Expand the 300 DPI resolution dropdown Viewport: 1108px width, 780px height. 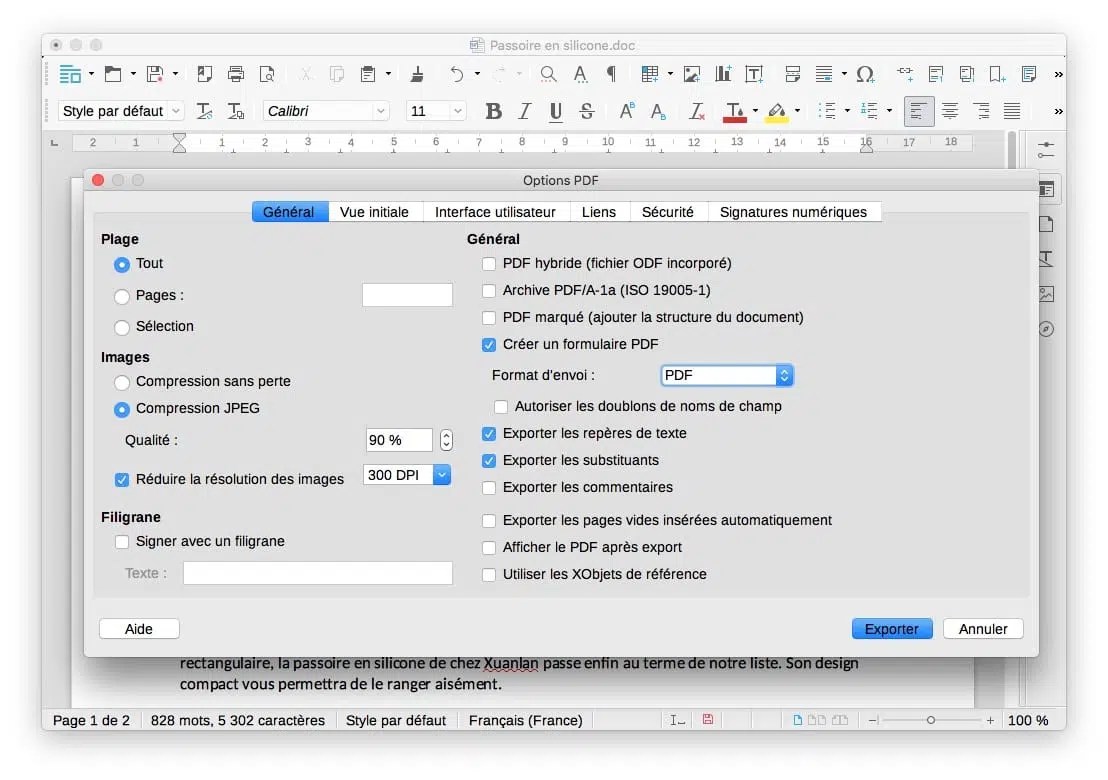point(441,474)
